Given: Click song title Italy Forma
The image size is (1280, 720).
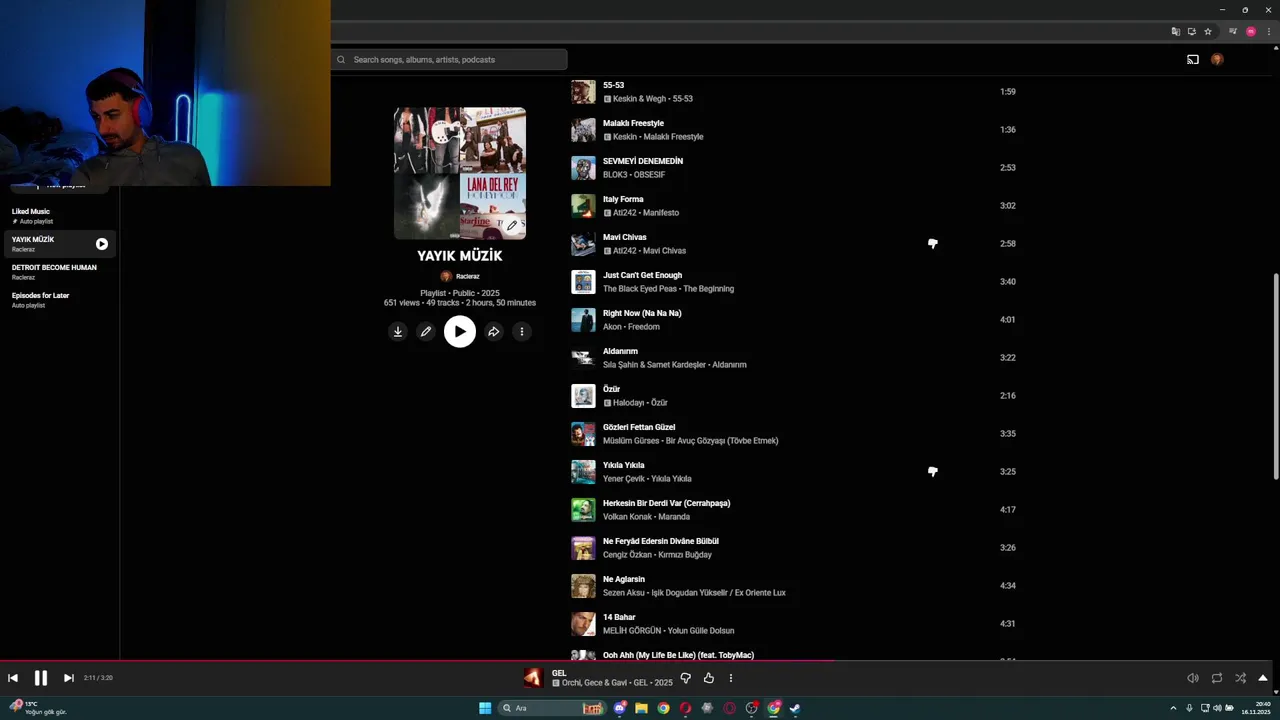Looking at the screenshot, I should (623, 199).
